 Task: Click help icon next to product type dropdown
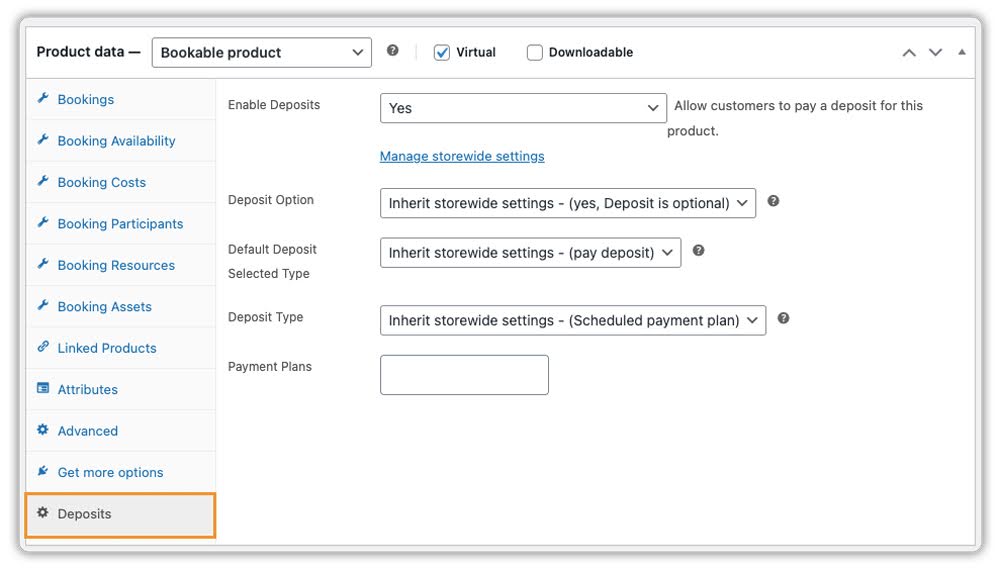393,51
